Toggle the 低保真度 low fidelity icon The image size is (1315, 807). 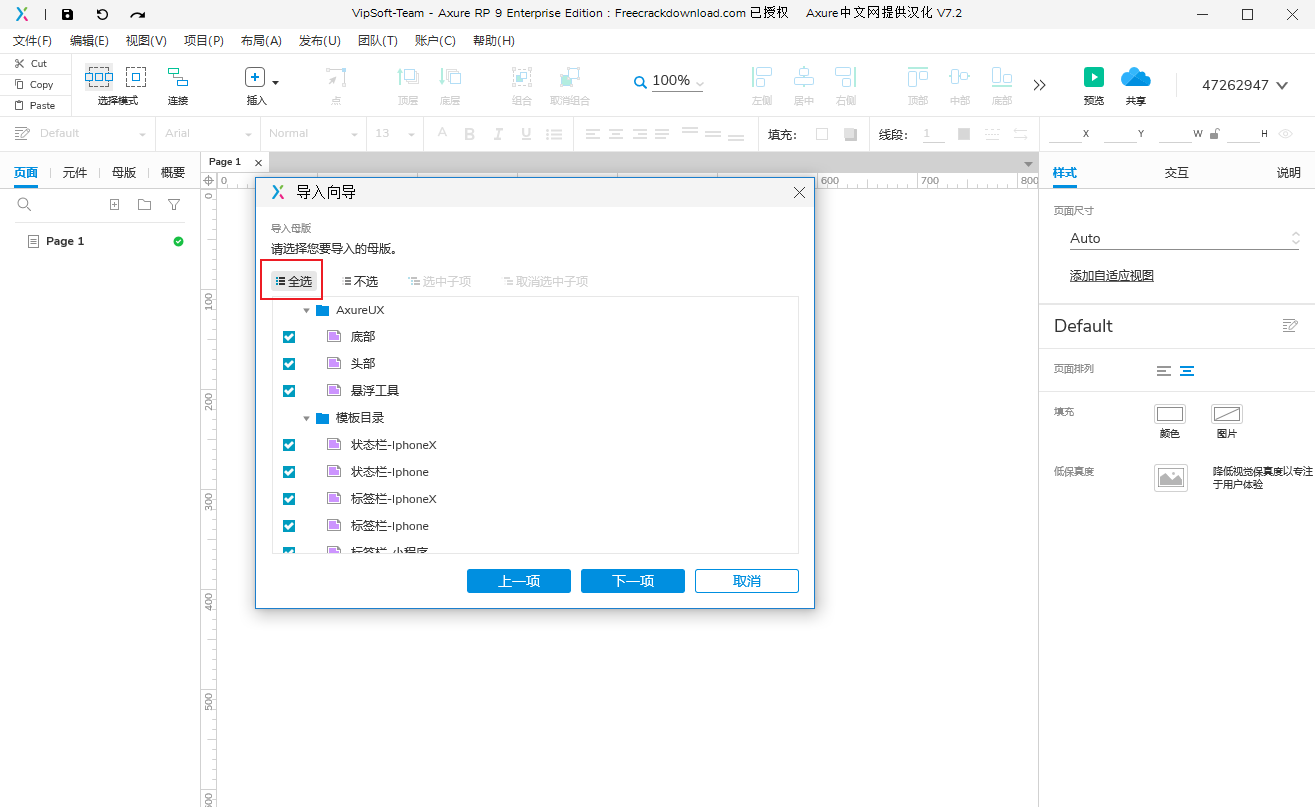pyautogui.click(x=1171, y=478)
